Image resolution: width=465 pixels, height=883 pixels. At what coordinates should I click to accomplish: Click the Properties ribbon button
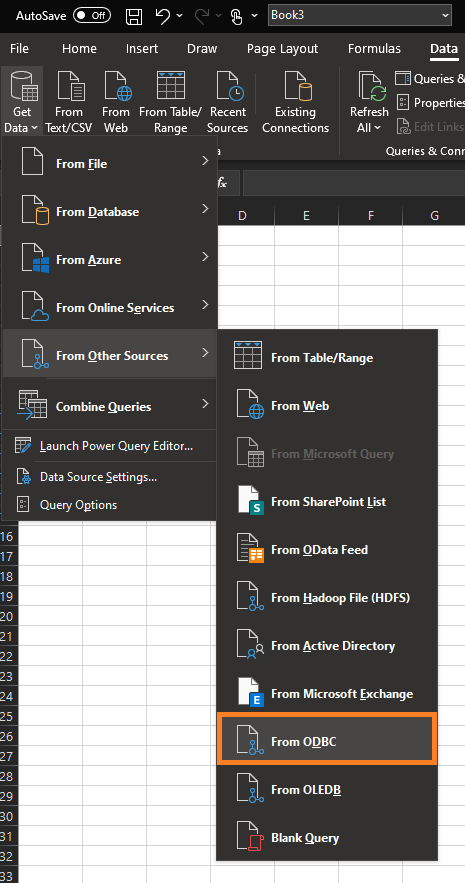coord(431,102)
